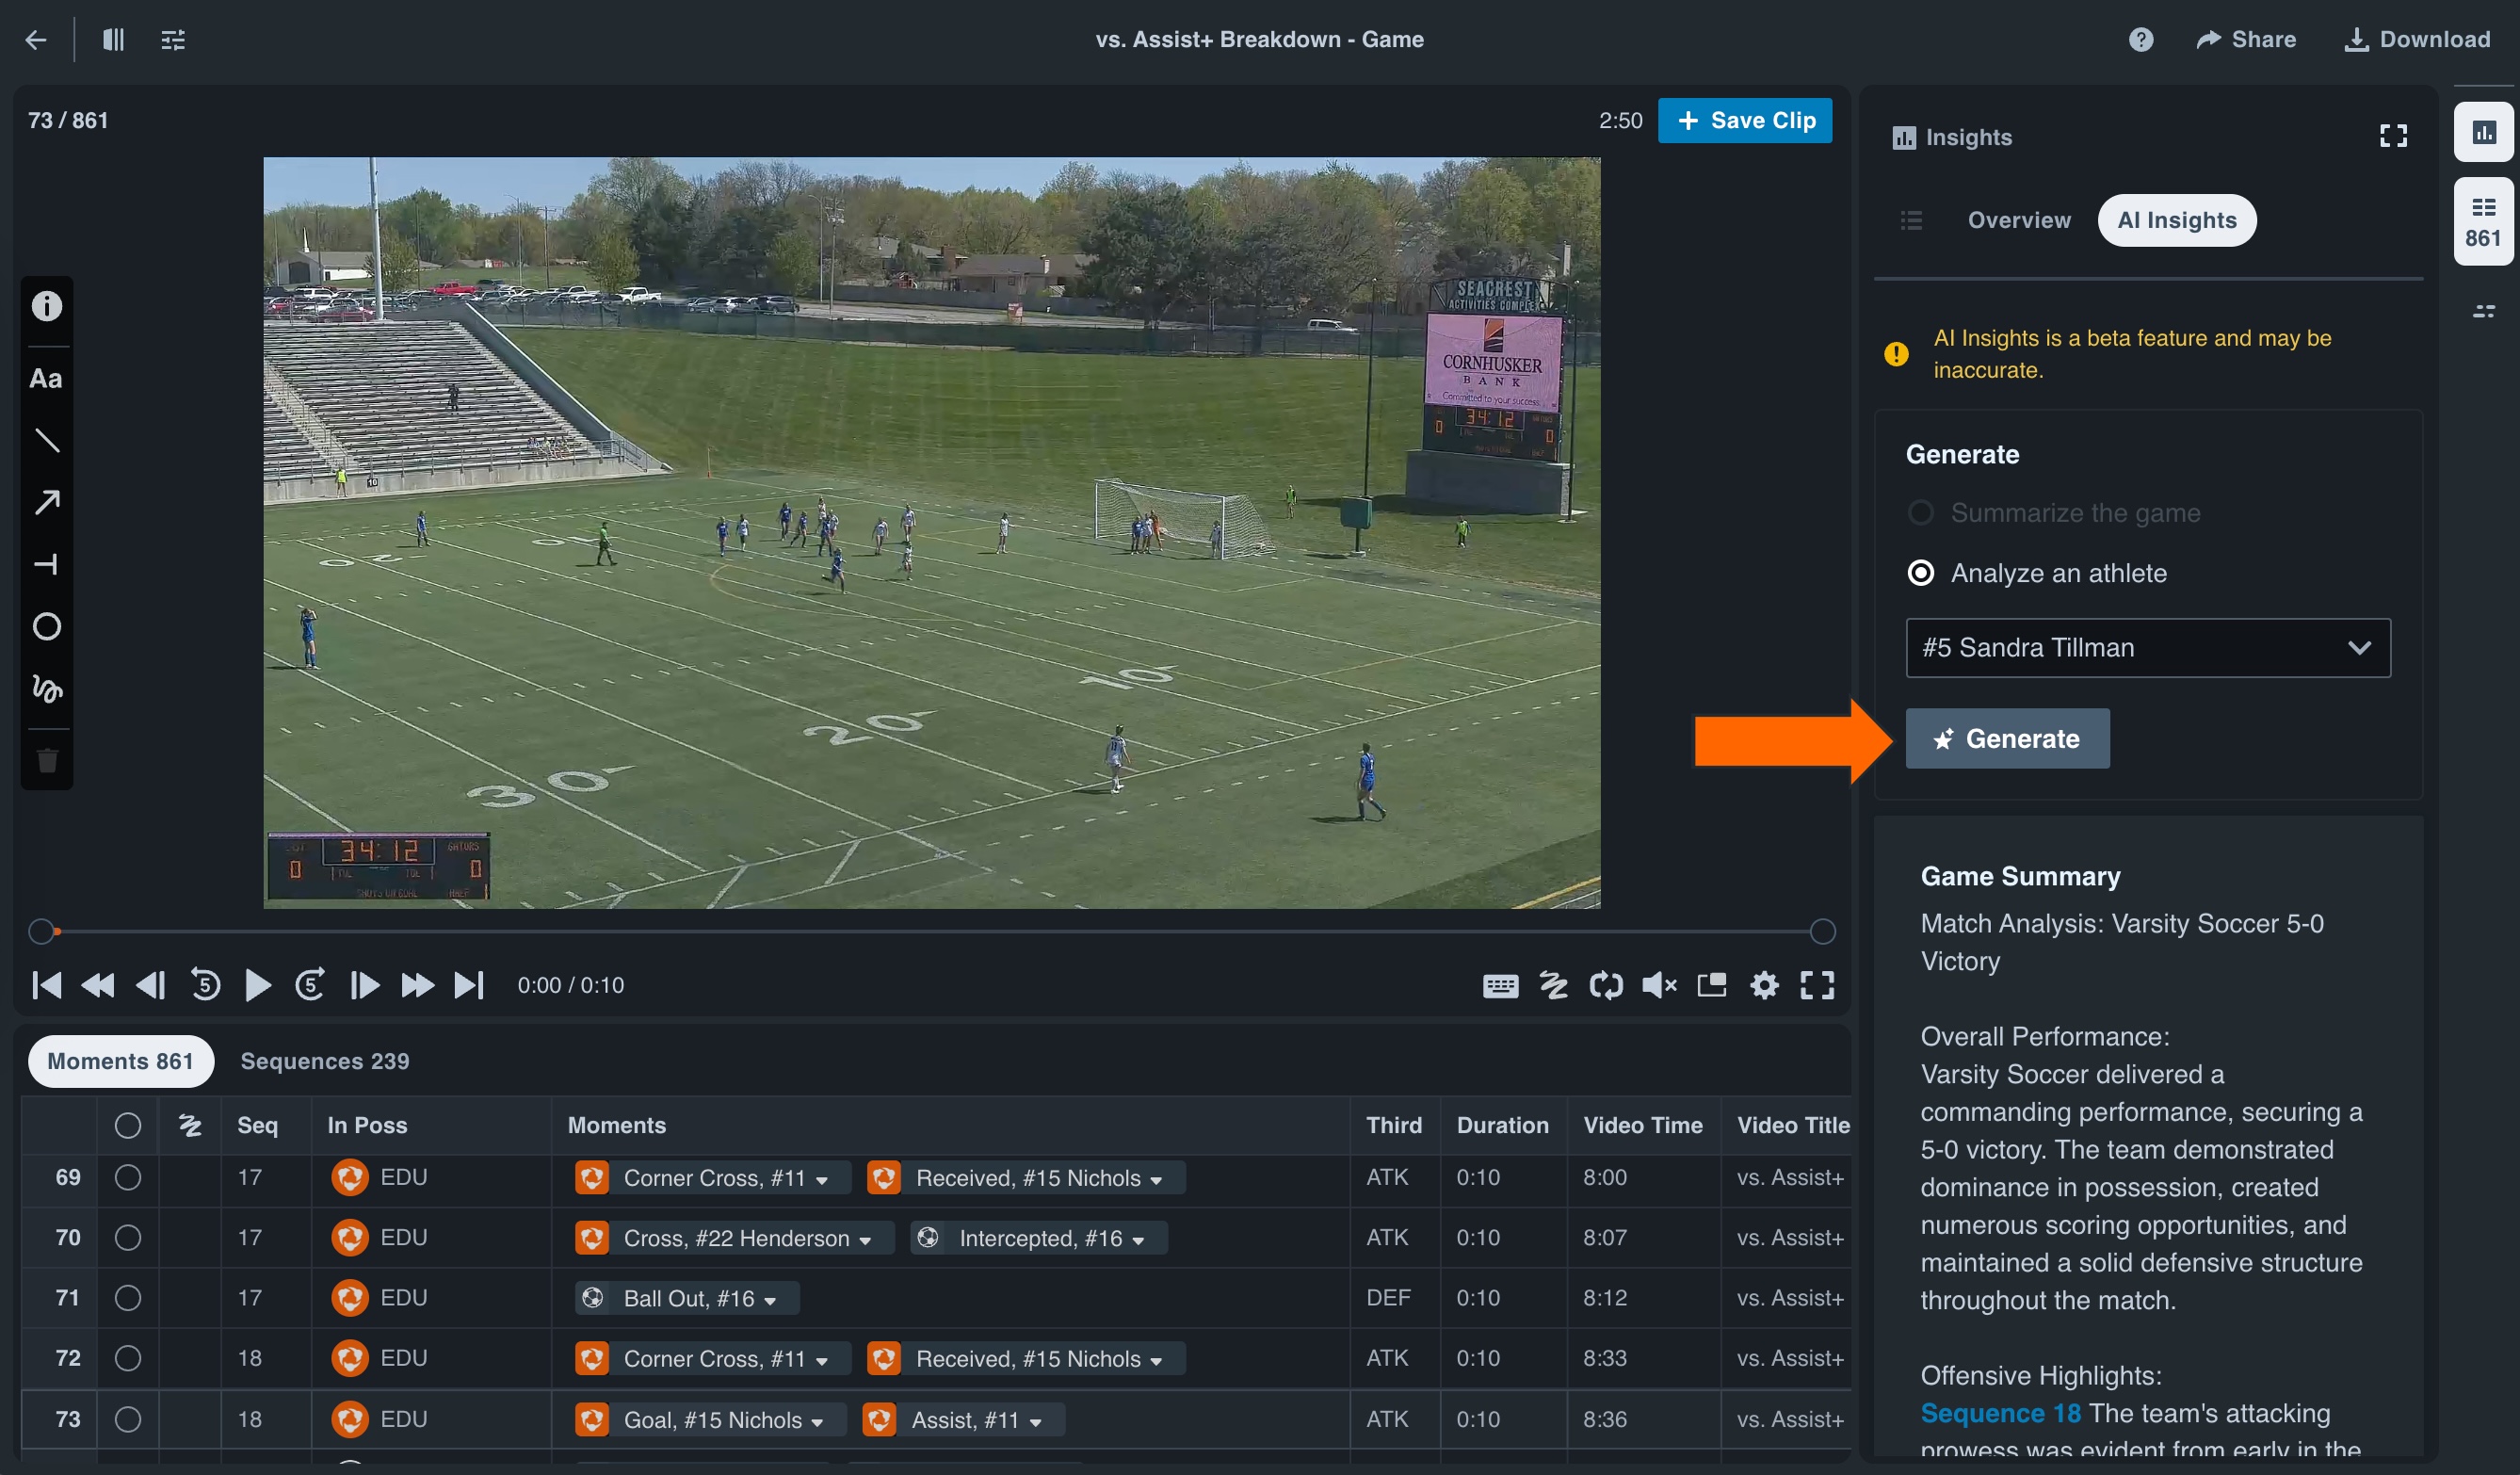Select the circle checkbox in row 70
The image size is (2520, 1475).
(x=128, y=1237)
